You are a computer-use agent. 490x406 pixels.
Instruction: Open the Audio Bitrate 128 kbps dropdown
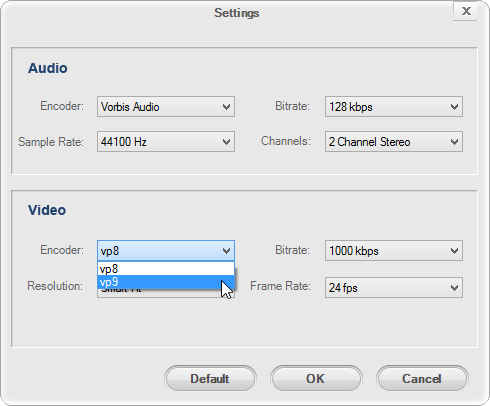coord(394,107)
